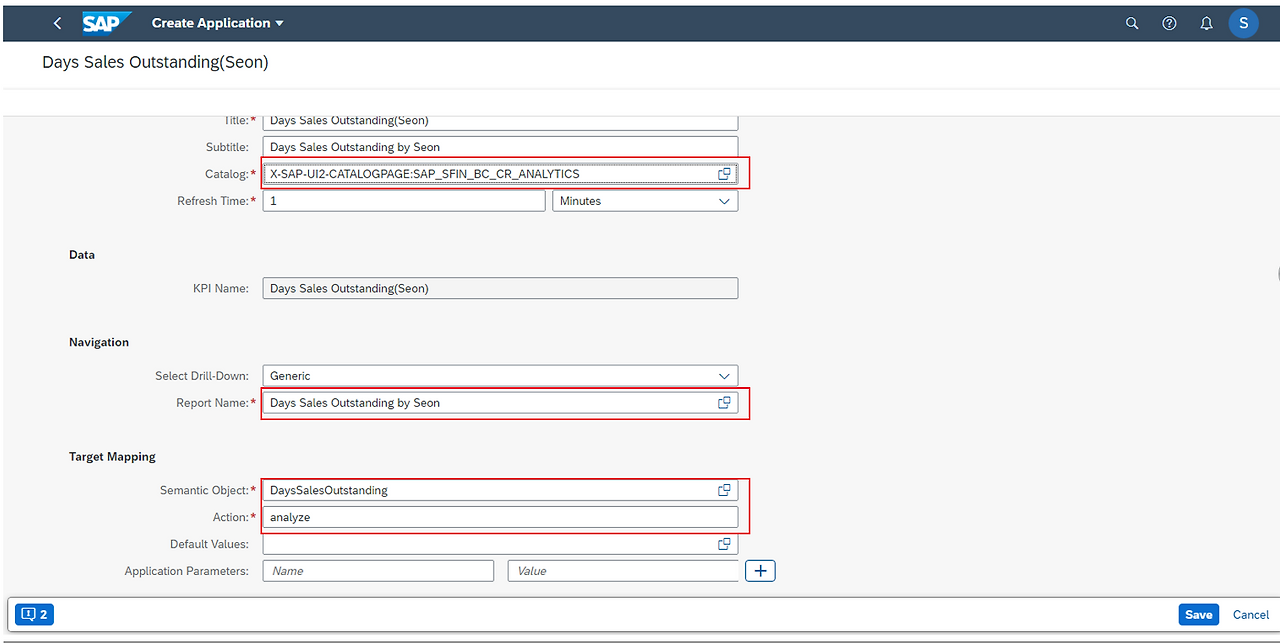Edit the Subtitle input field
Screen dimensions: 1280x643
pyautogui.click(x=500, y=147)
